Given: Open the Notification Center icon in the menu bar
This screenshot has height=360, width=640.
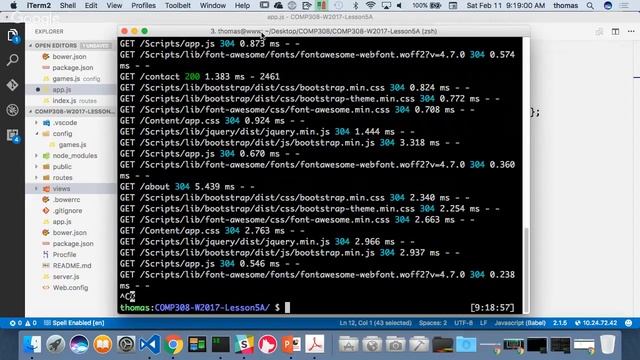Looking at the screenshot, I should coord(624,6).
